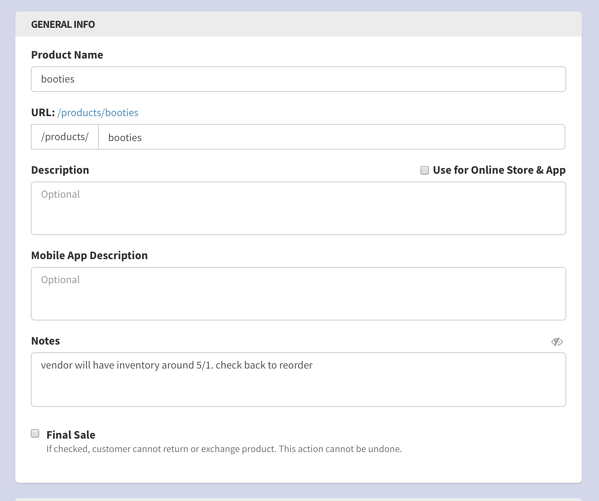The image size is (599, 501).
Task: Click into the Mobile App Description text area
Action: point(298,294)
